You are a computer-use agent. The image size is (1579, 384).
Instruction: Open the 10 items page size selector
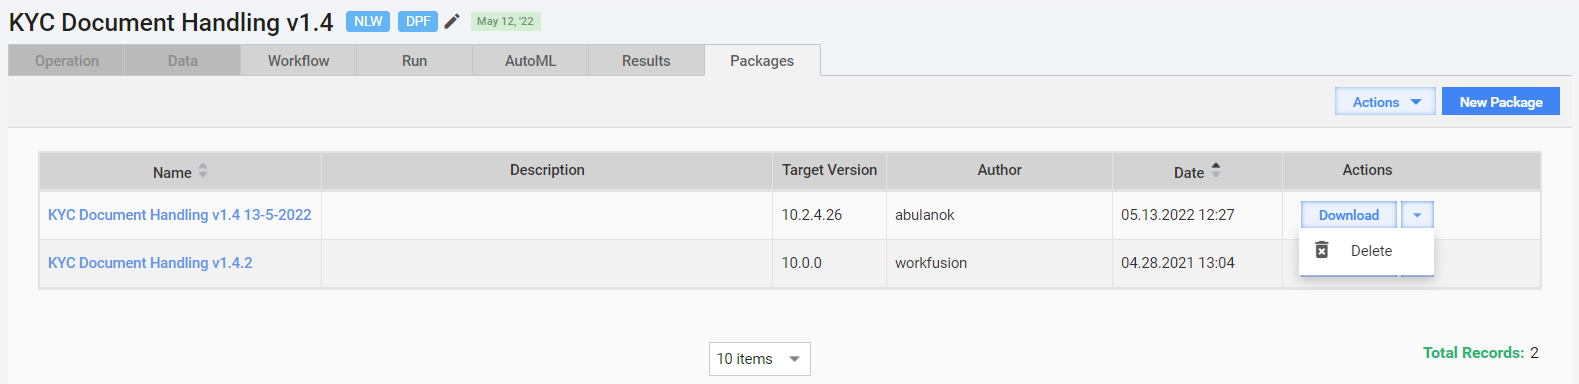tap(760, 359)
